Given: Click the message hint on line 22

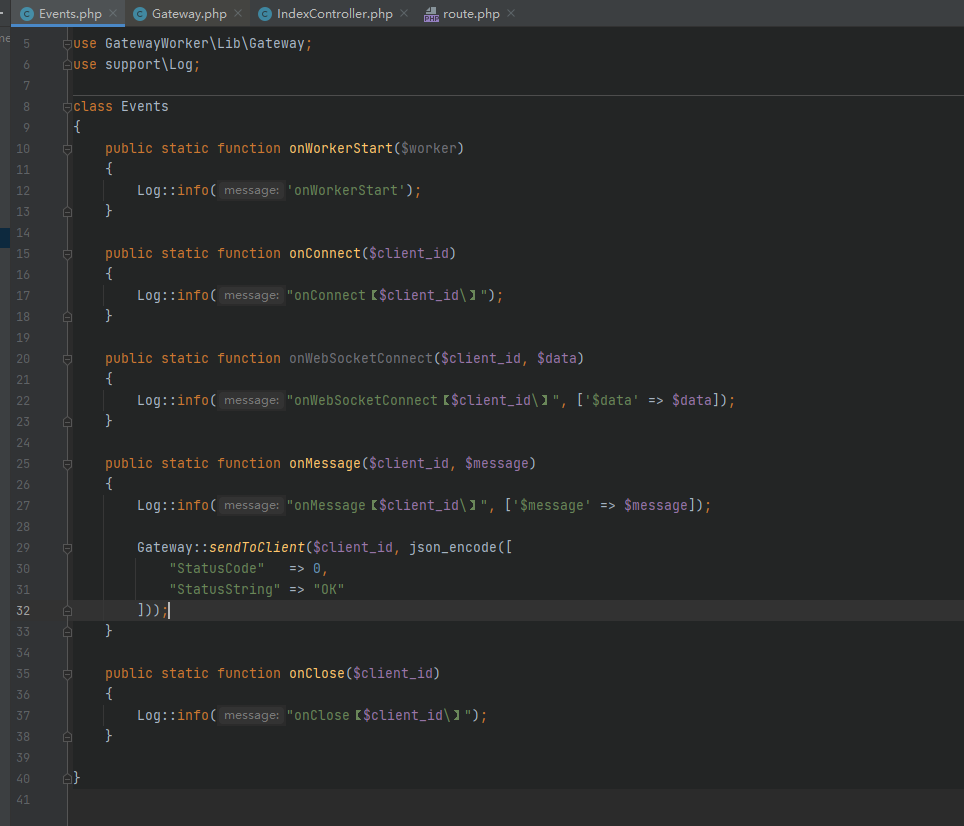Looking at the screenshot, I should [251, 401].
